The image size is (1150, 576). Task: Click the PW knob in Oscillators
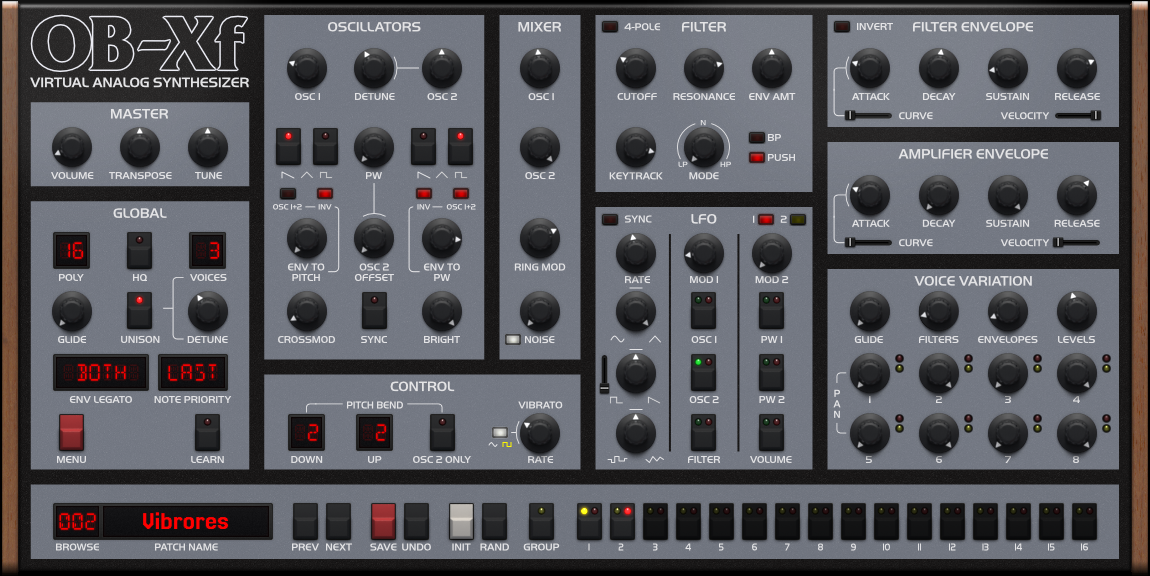(374, 147)
